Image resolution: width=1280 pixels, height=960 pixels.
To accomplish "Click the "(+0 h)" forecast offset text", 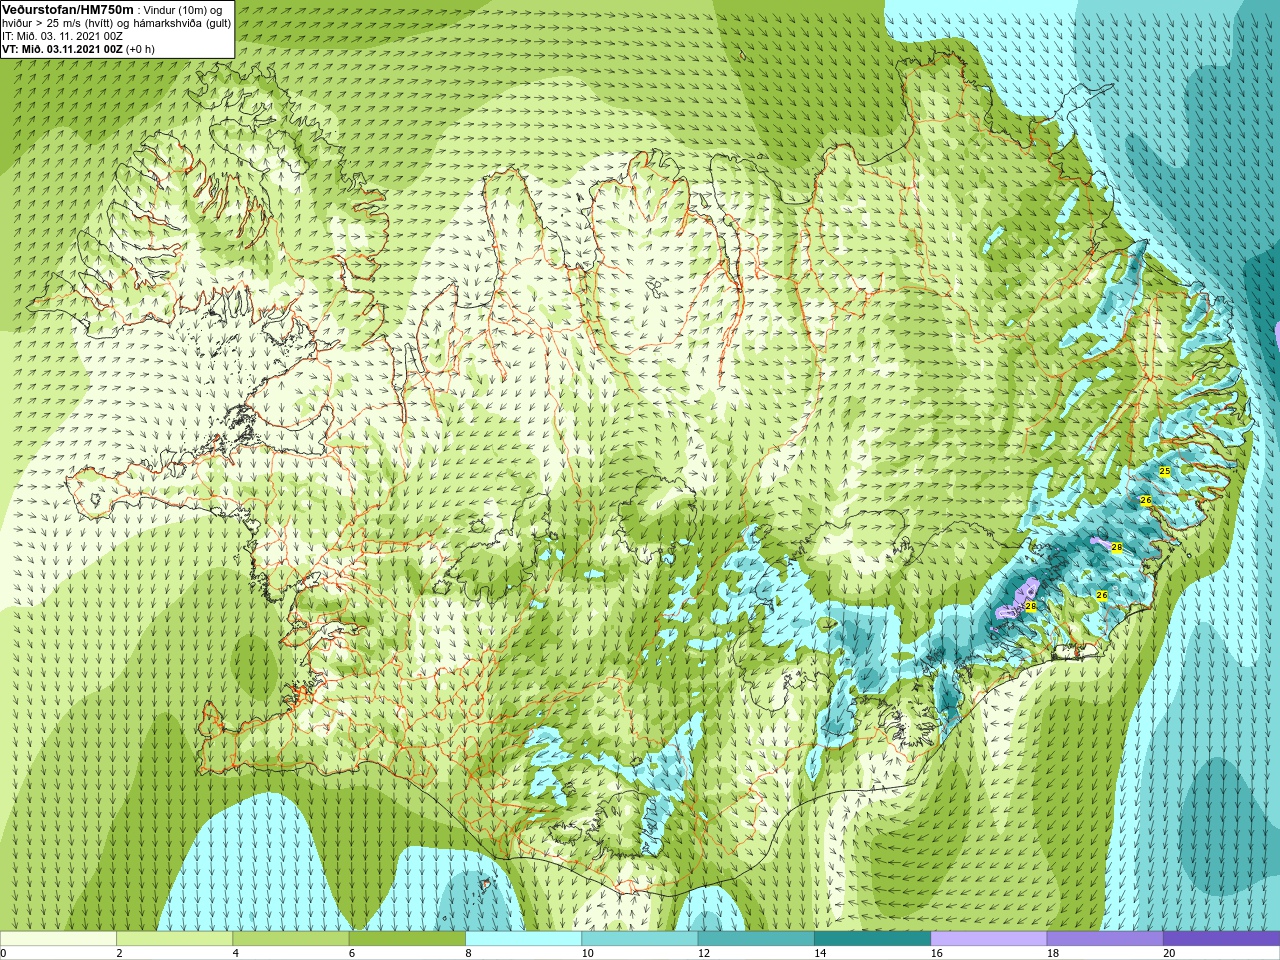I will [x=140, y=48].
